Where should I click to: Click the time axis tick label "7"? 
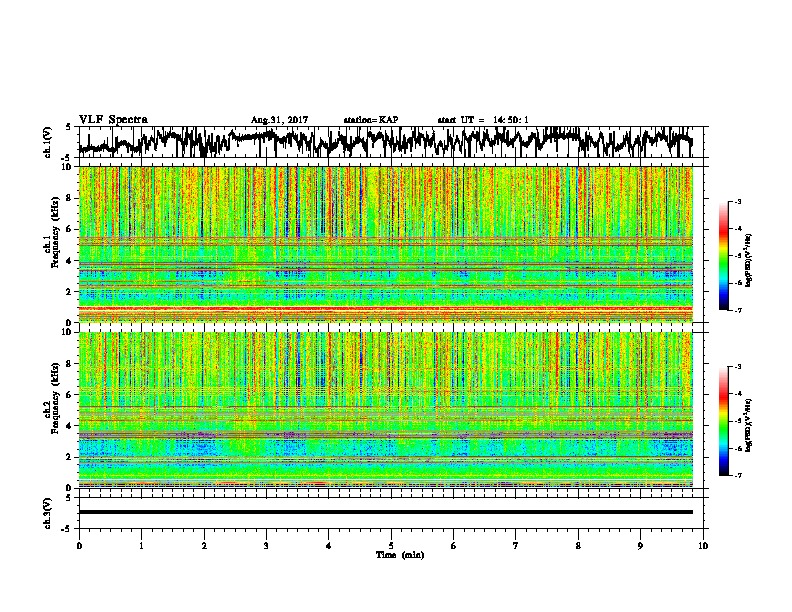pos(516,546)
